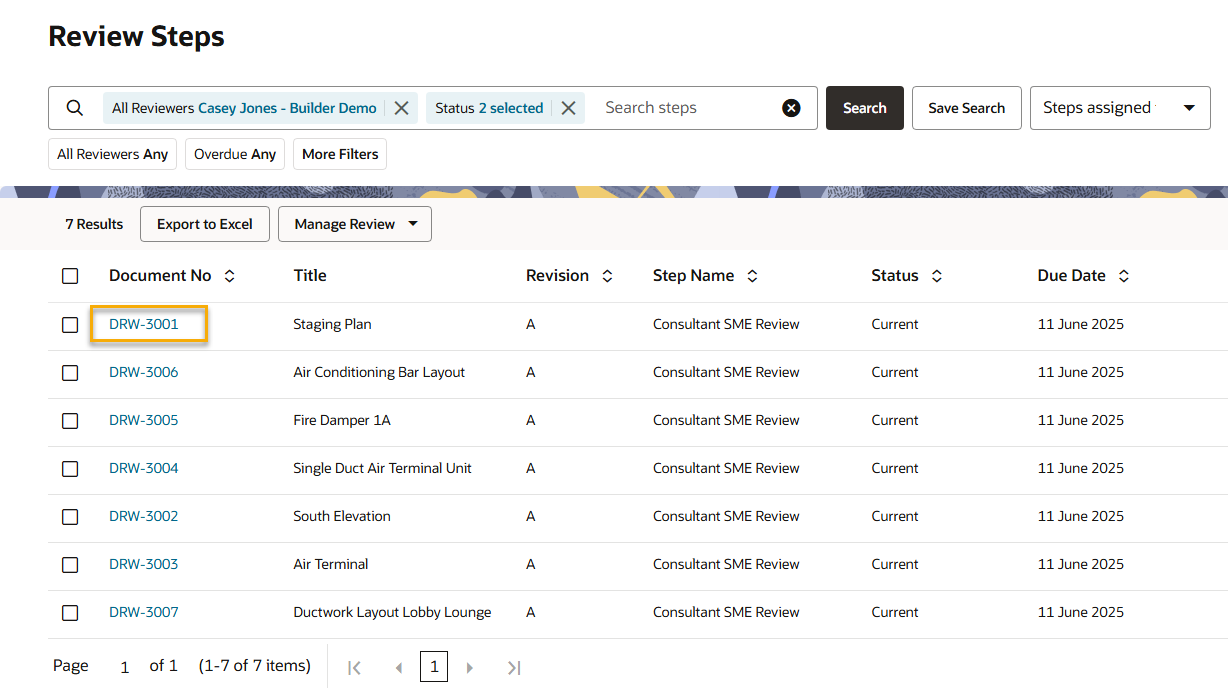
Task: Open the Overdue Any filter
Action: (x=235, y=154)
